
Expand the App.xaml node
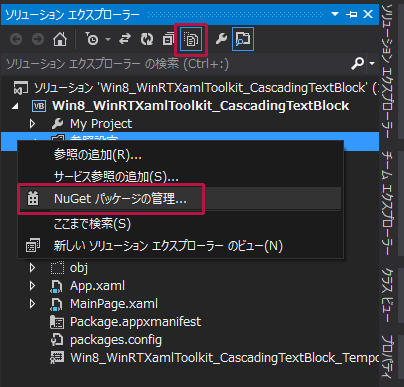pyautogui.click(x=32, y=286)
